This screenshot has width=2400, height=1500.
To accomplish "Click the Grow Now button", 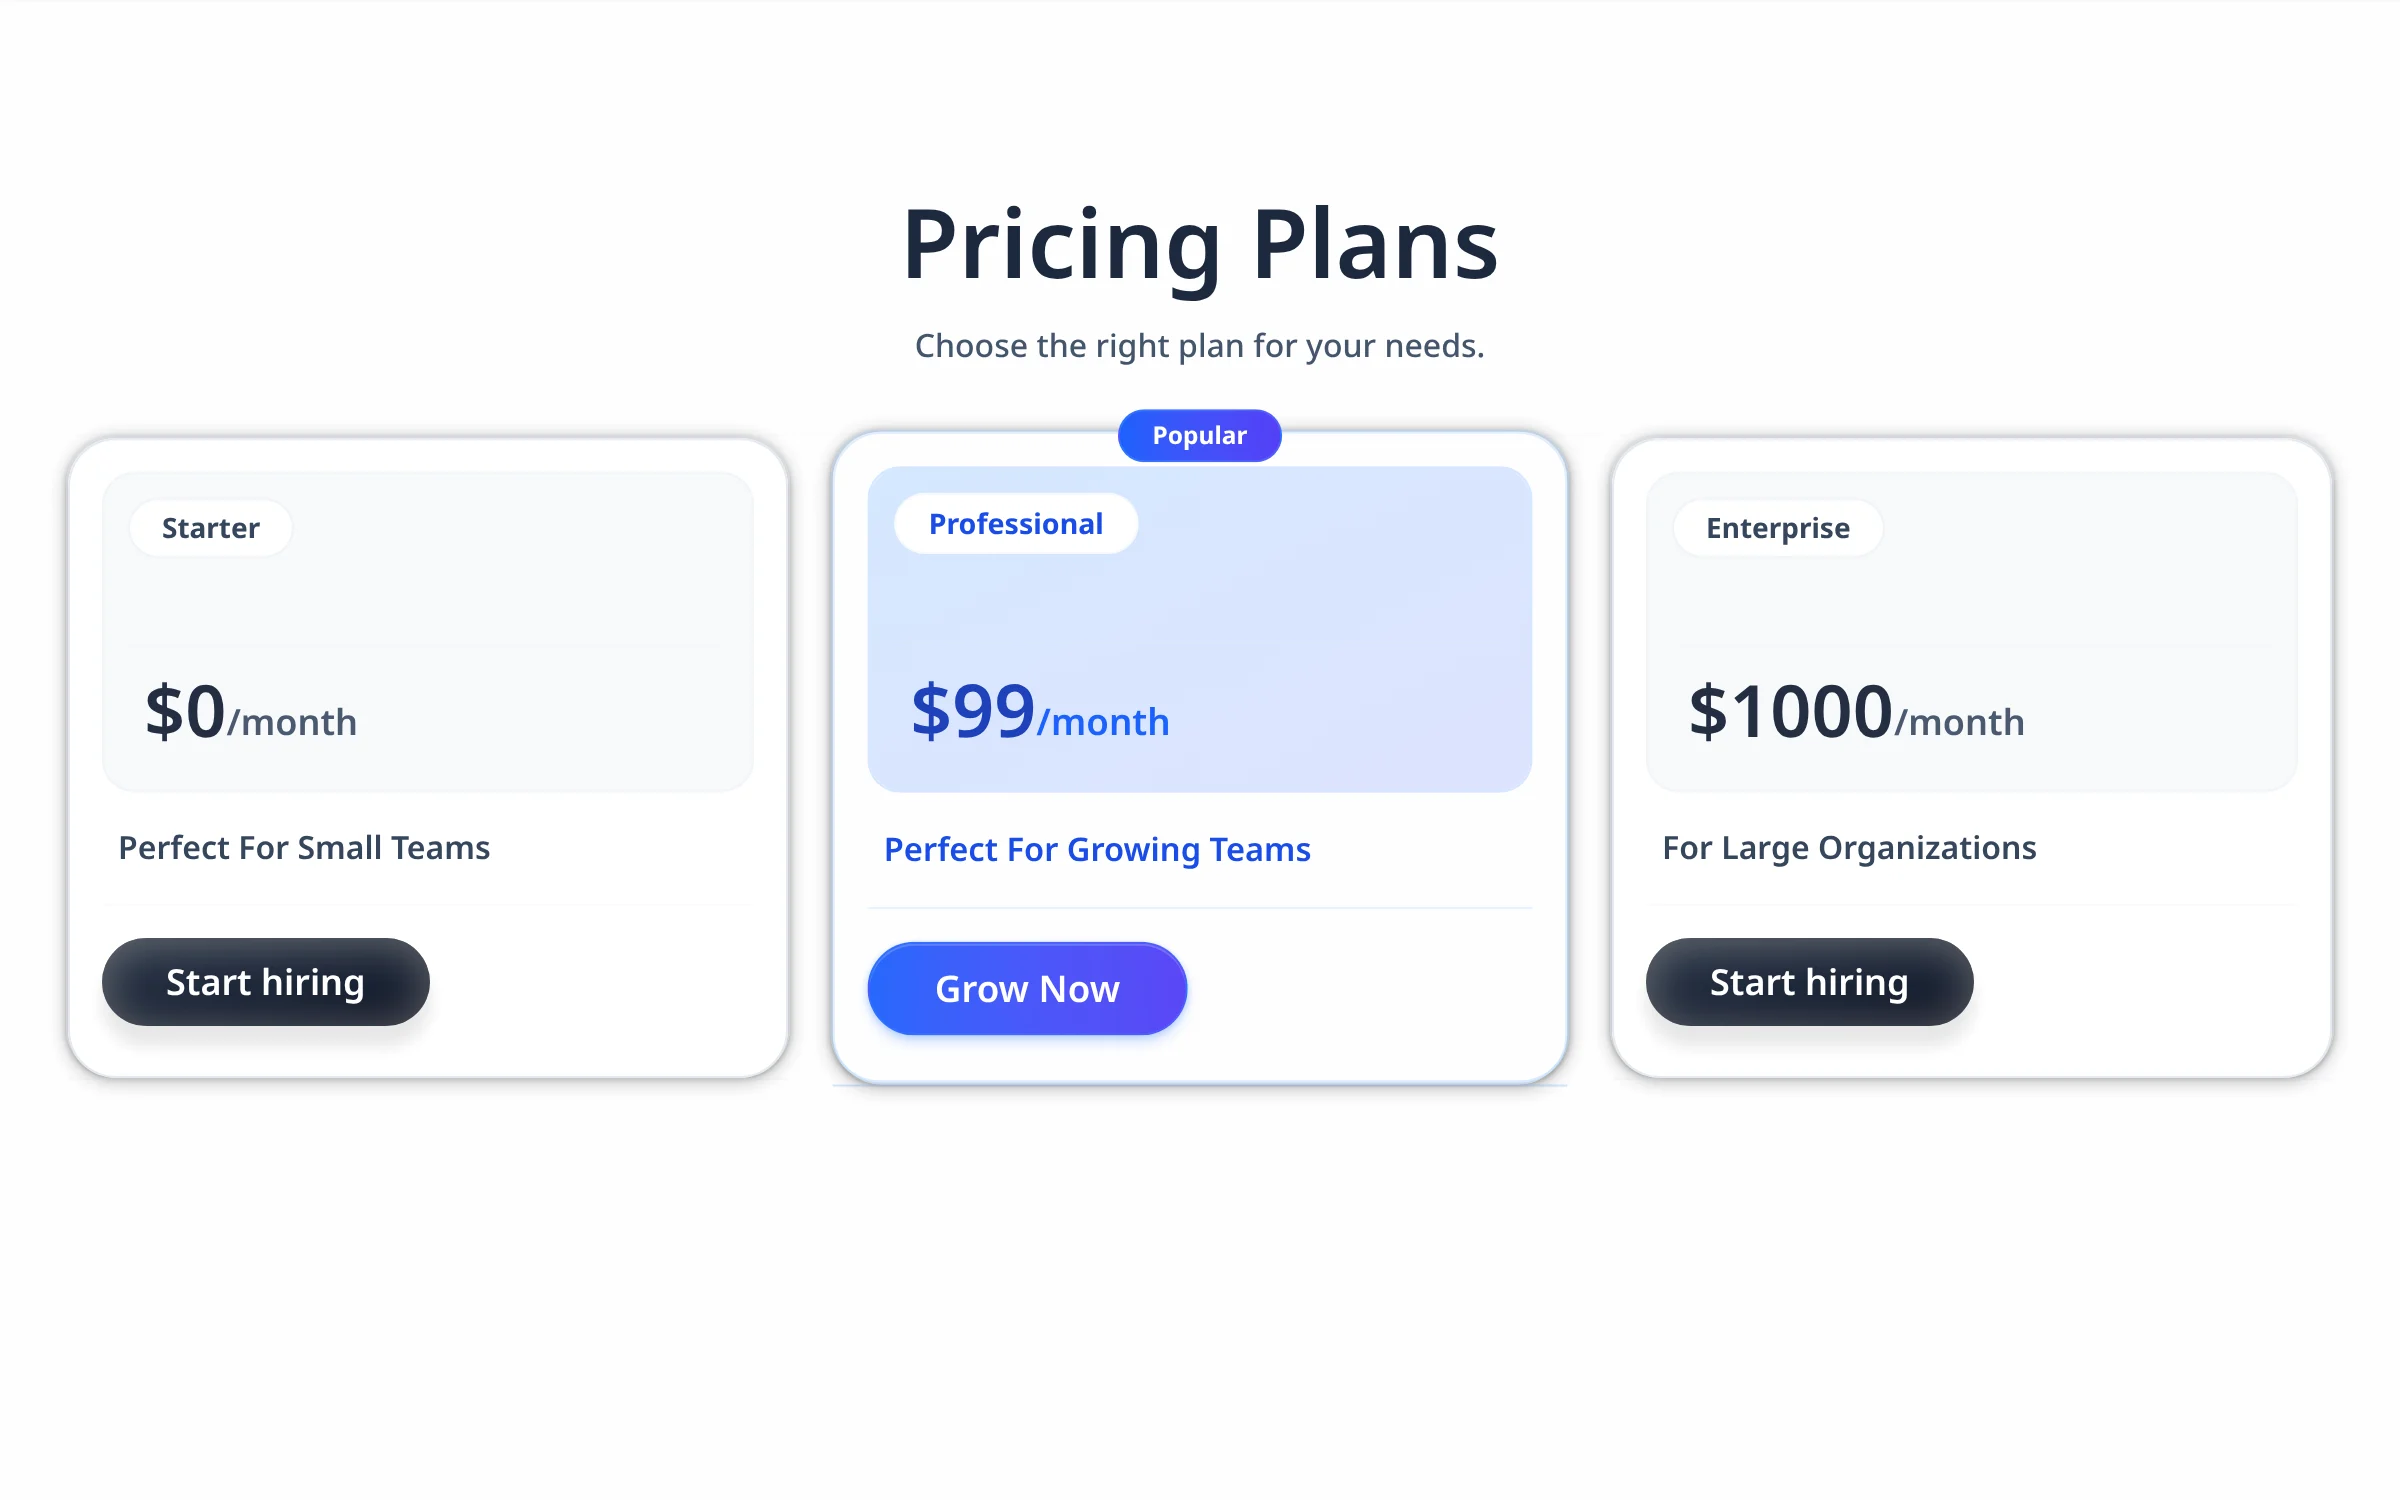I will pos(1027,988).
